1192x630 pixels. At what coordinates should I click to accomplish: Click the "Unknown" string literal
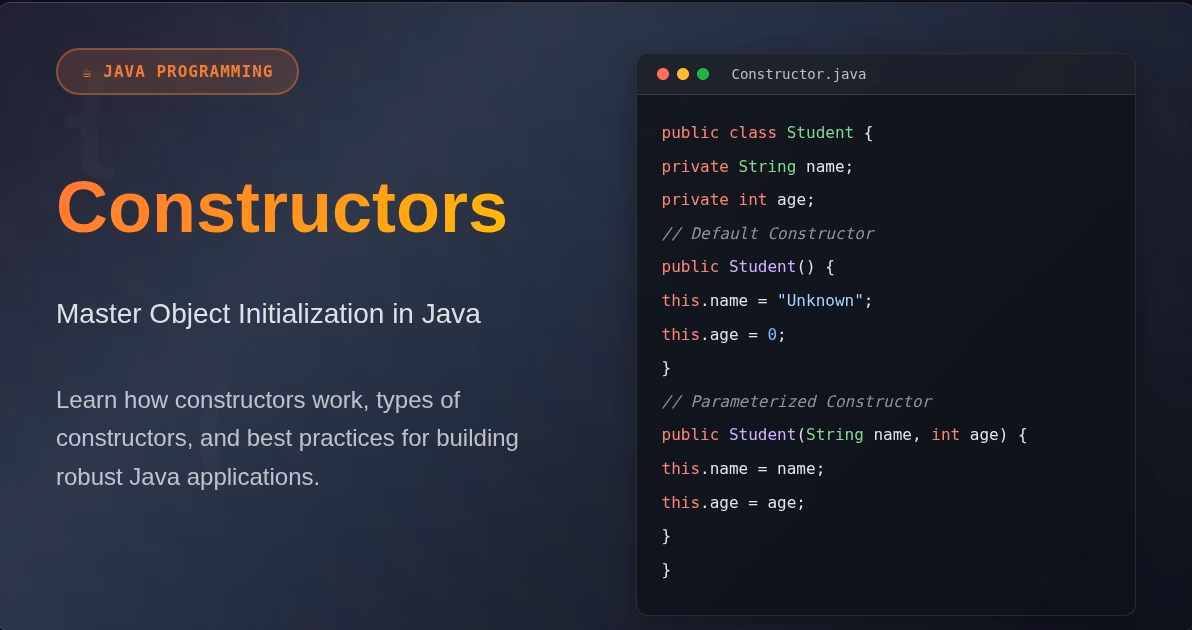[820, 301]
